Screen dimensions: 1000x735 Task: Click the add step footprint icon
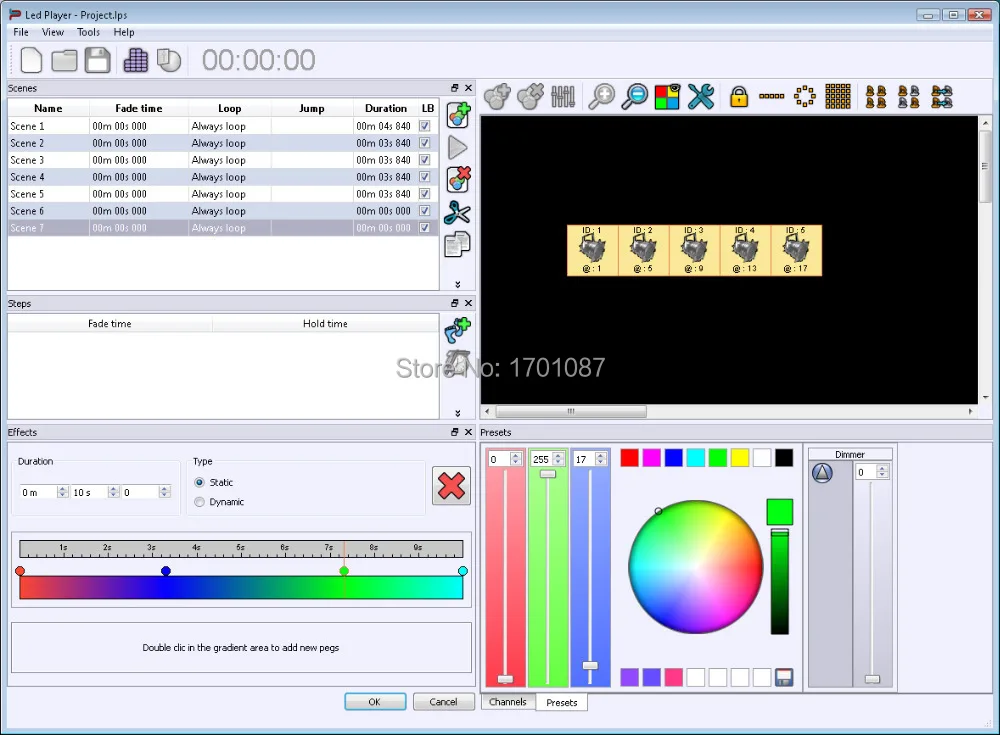(x=457, y=330)
